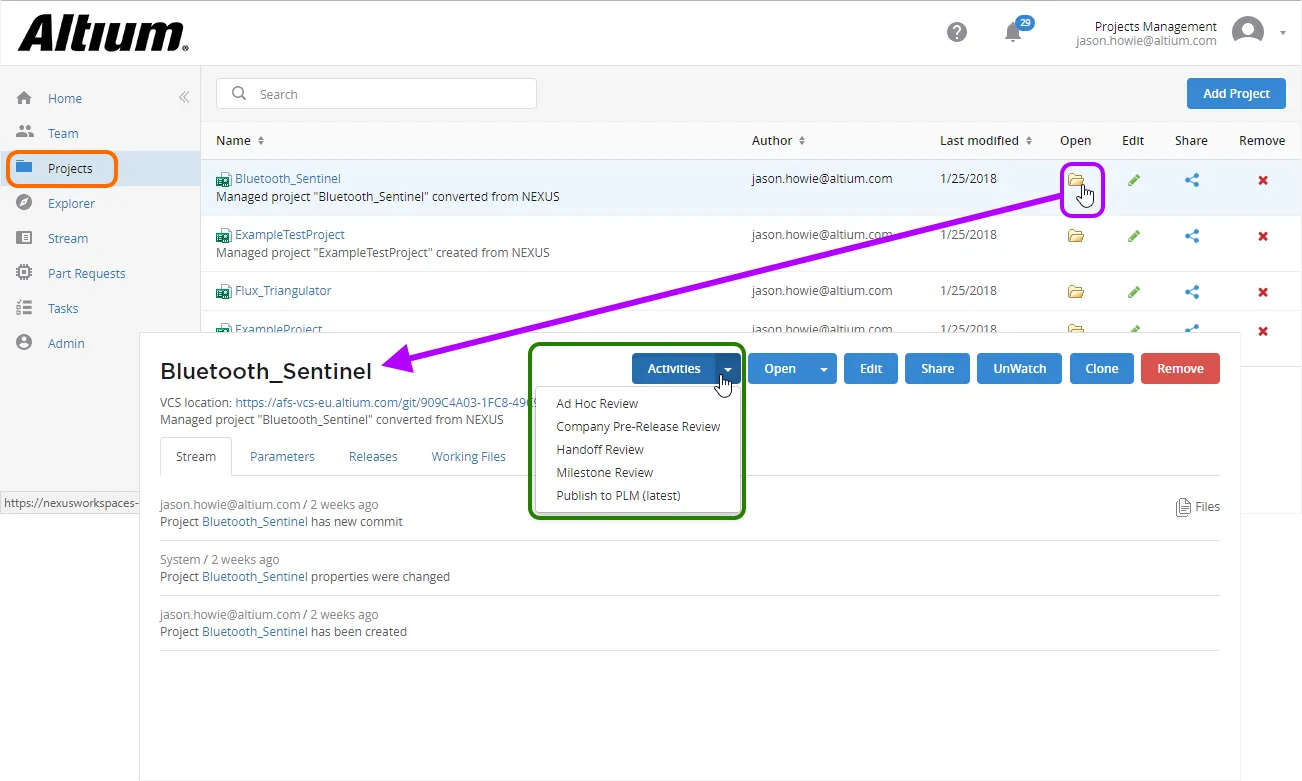Open the Team page in sidebar
This screenshot has width=1302, height=781.
tap(63, 133)
